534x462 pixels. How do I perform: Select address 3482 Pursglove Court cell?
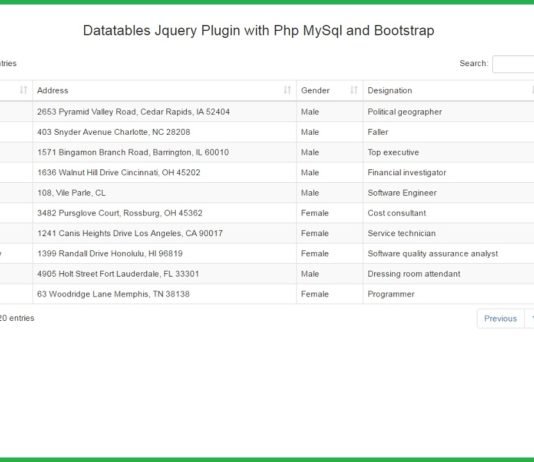coord(164,213)
